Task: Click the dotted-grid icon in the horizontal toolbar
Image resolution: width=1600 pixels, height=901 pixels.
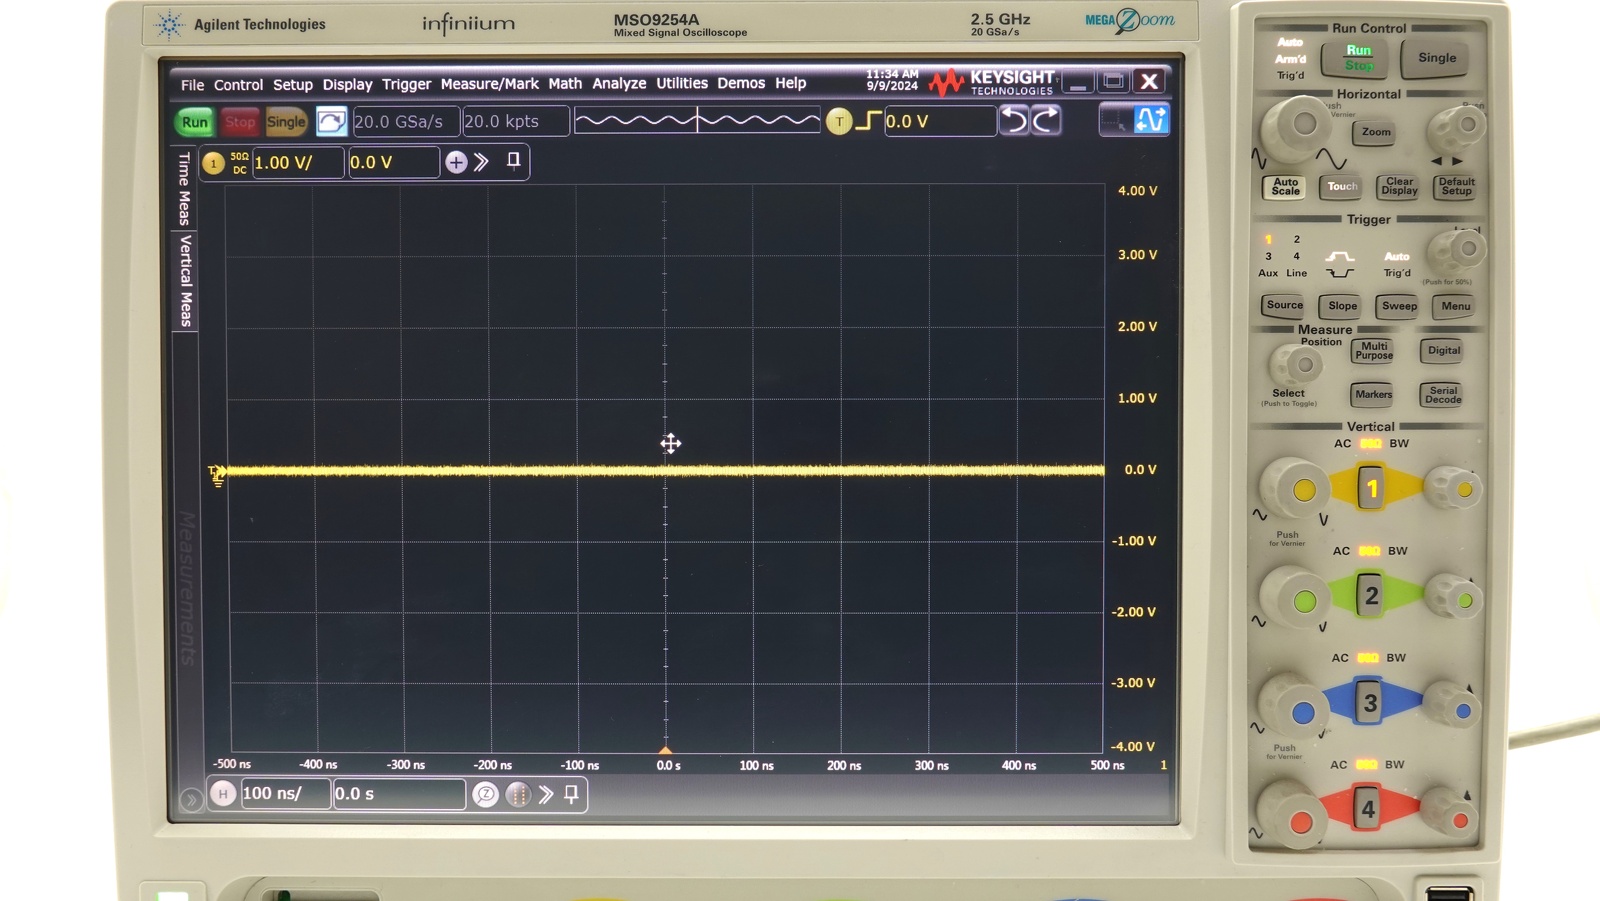Action: point(518,794)
